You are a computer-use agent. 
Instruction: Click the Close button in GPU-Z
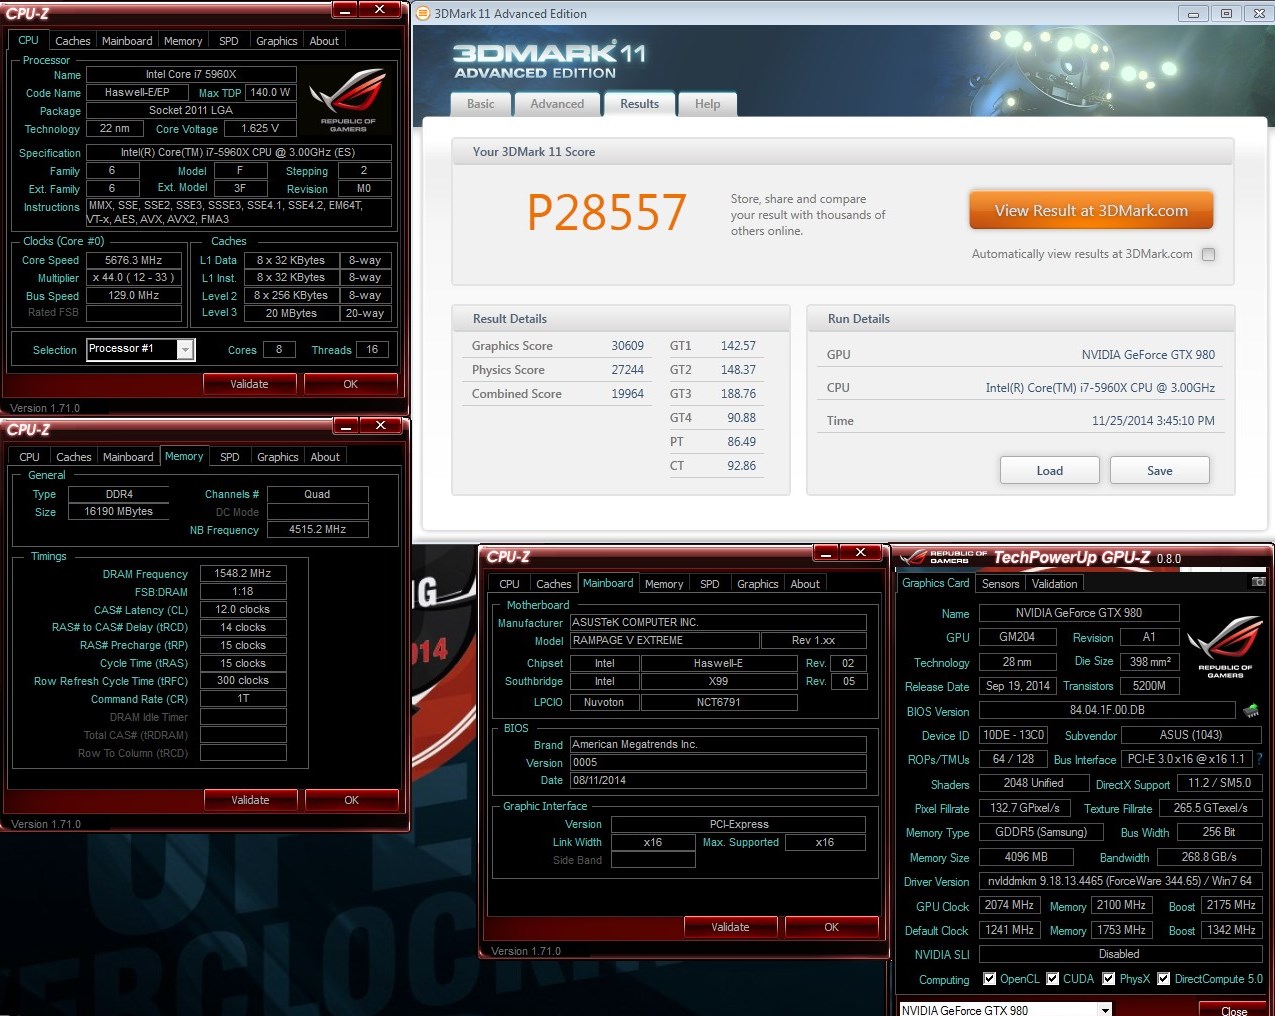(1234, 1010)
